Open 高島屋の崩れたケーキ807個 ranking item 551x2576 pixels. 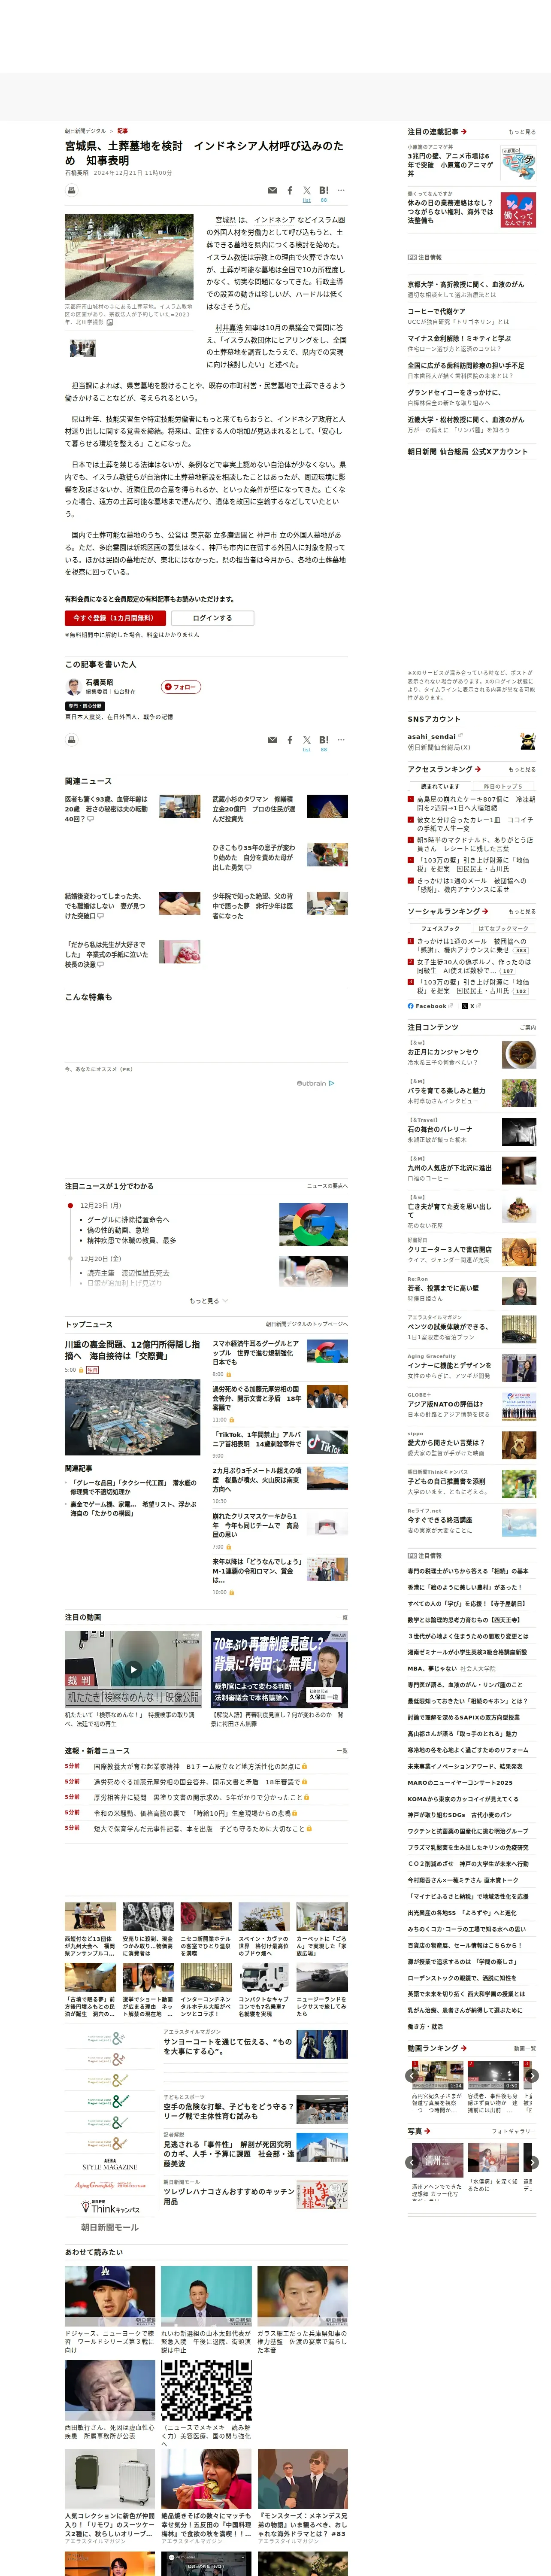pos(475,804)
